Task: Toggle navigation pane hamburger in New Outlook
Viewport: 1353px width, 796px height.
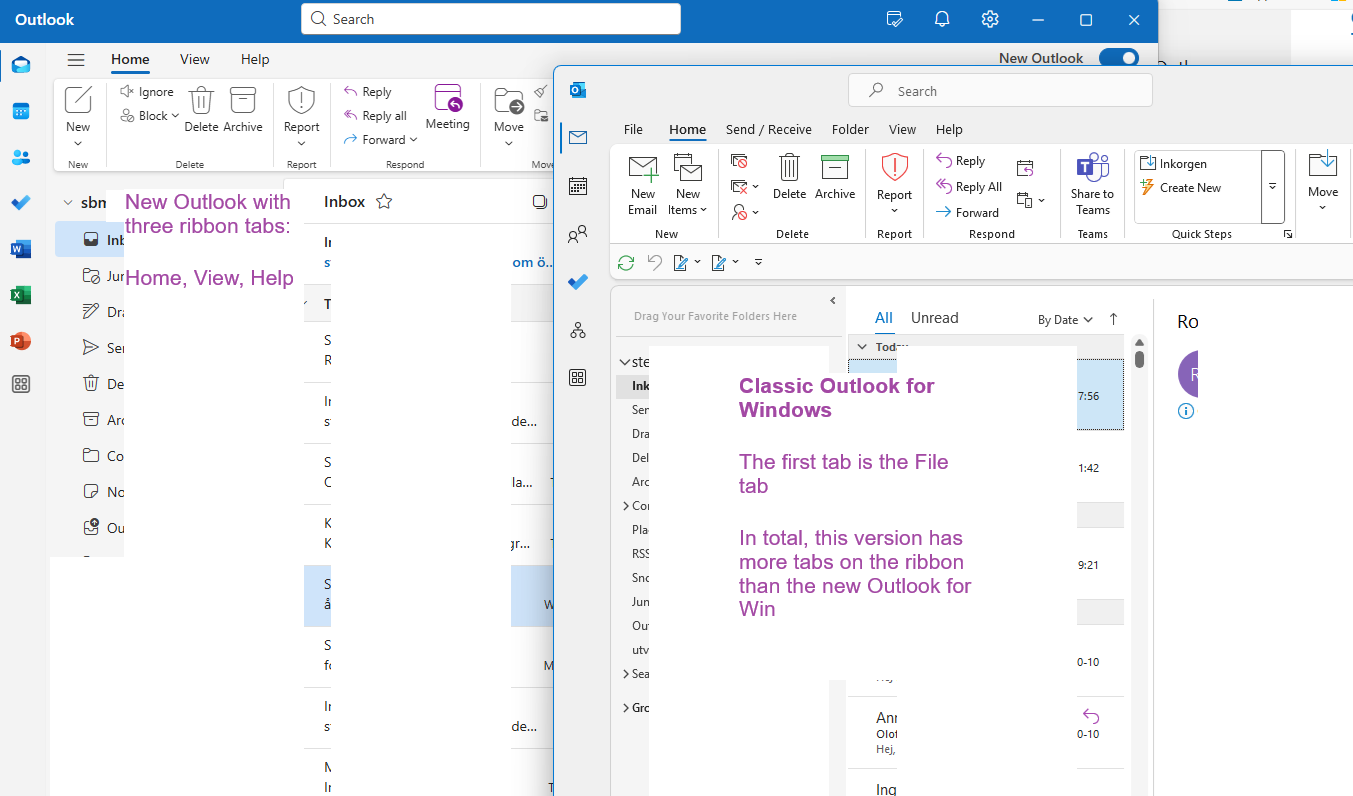Action: coord(76,60)
